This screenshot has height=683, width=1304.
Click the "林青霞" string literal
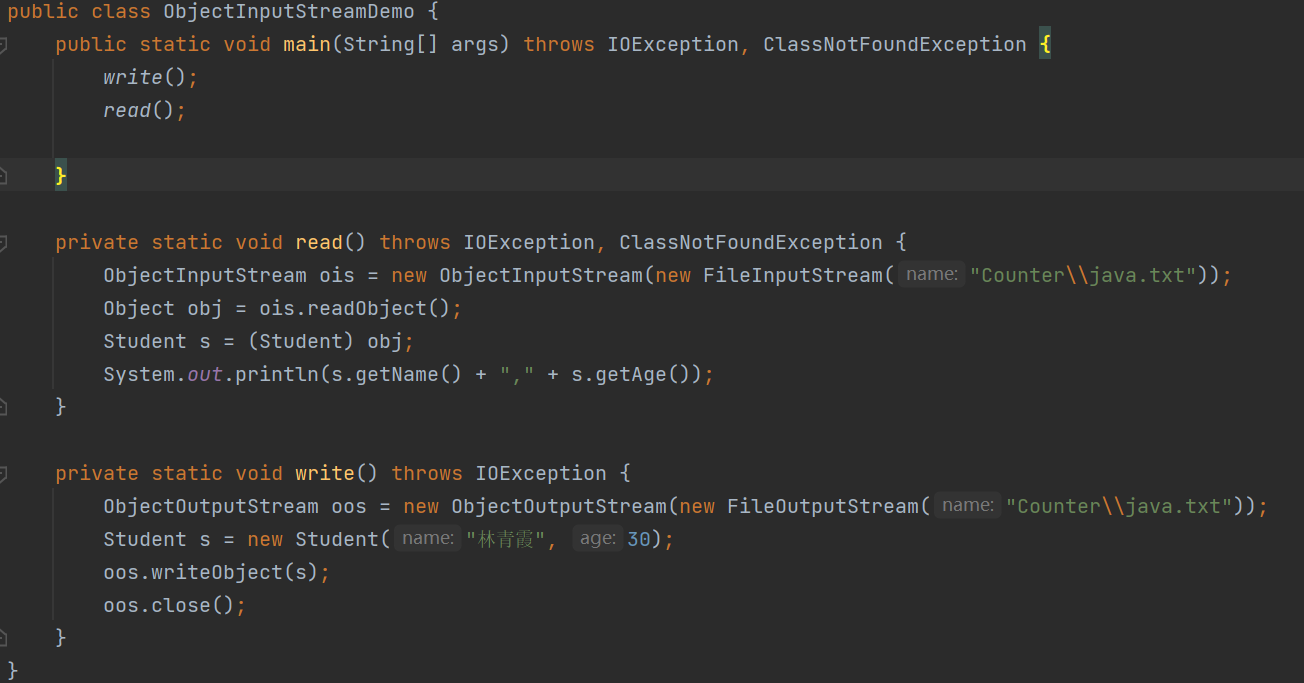(x=506, y=539)
